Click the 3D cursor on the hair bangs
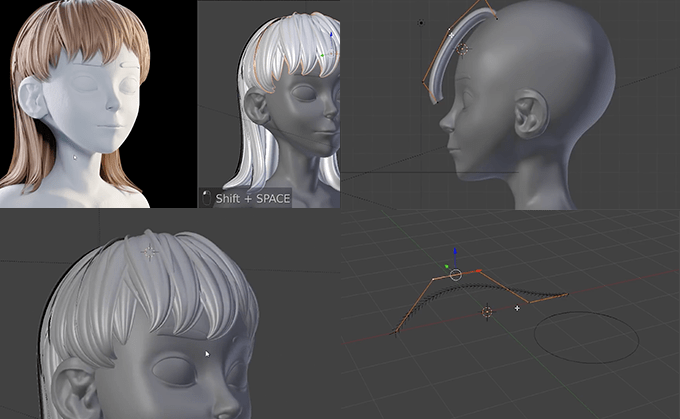The width and height of the screenshot is (680, 419). click(150, 252)
